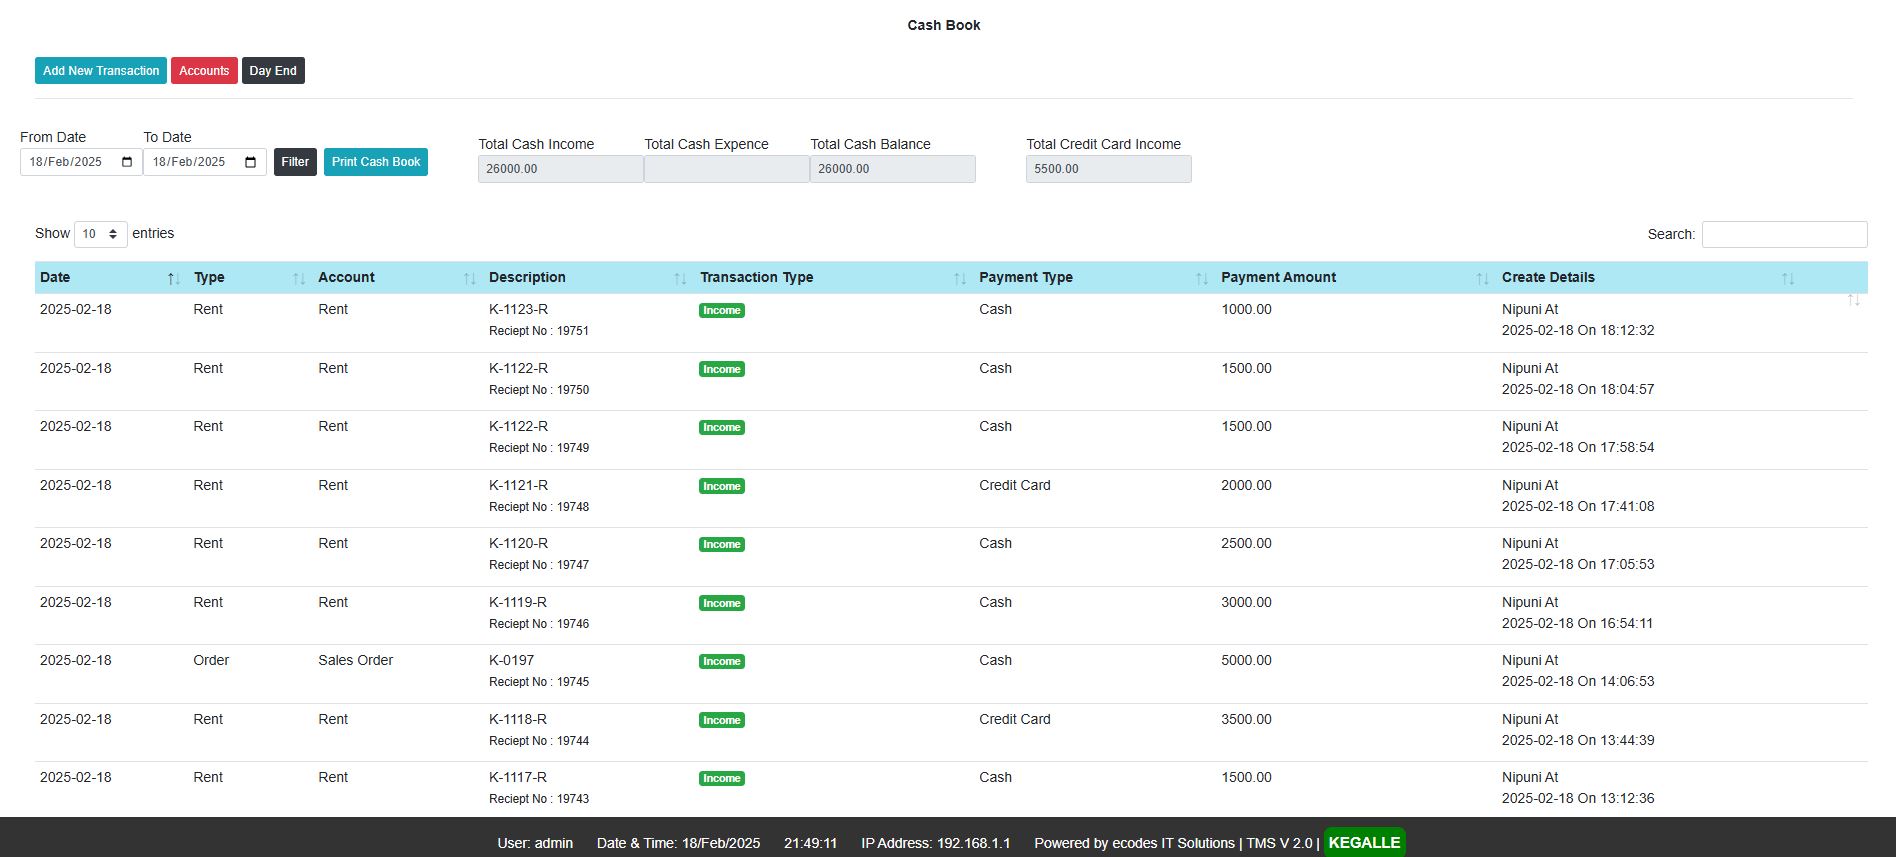Viewport: 1896px width, 857px height.
Task: Click the From Date input field
Action: tap(81, 162)
